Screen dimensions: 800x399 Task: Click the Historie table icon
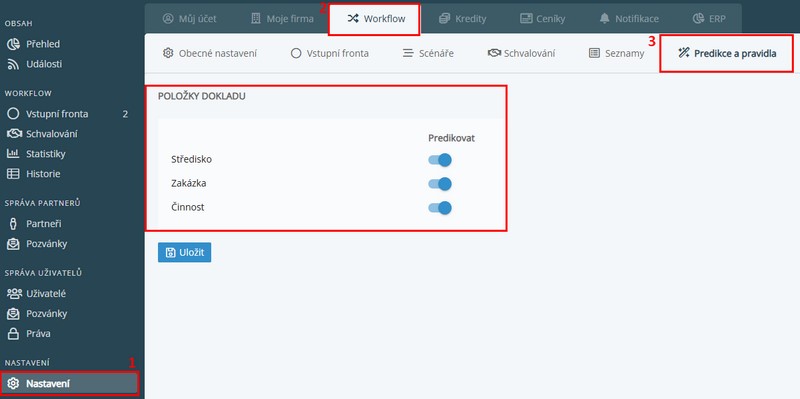13,174
